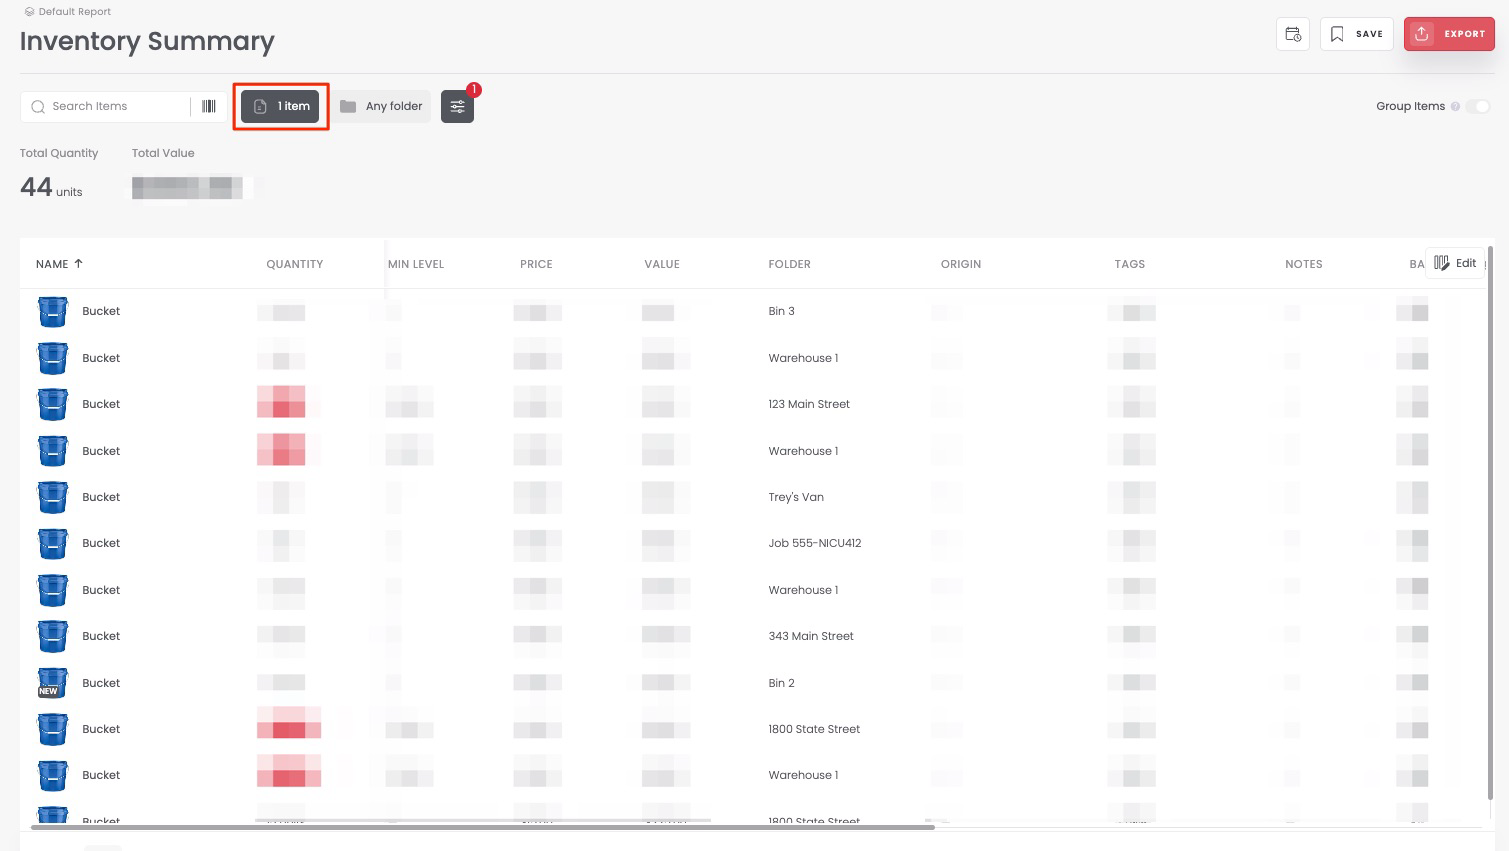Click the Edit columns button
1509x851 pixels.
(x=1455, y=263)
